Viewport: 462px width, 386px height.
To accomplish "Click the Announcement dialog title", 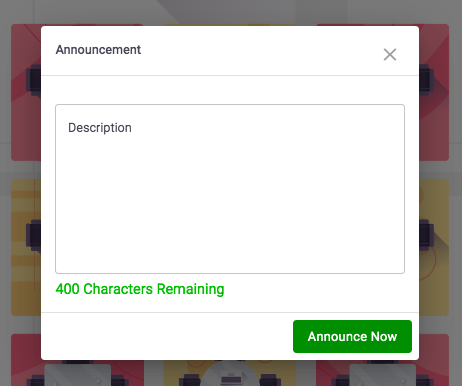I will click(x=98, y=50).
